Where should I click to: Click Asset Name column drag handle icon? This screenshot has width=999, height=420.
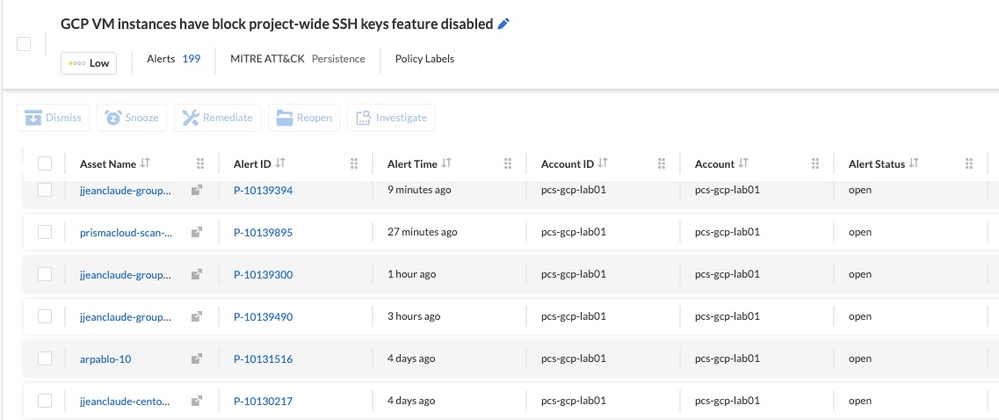point(200,164)
